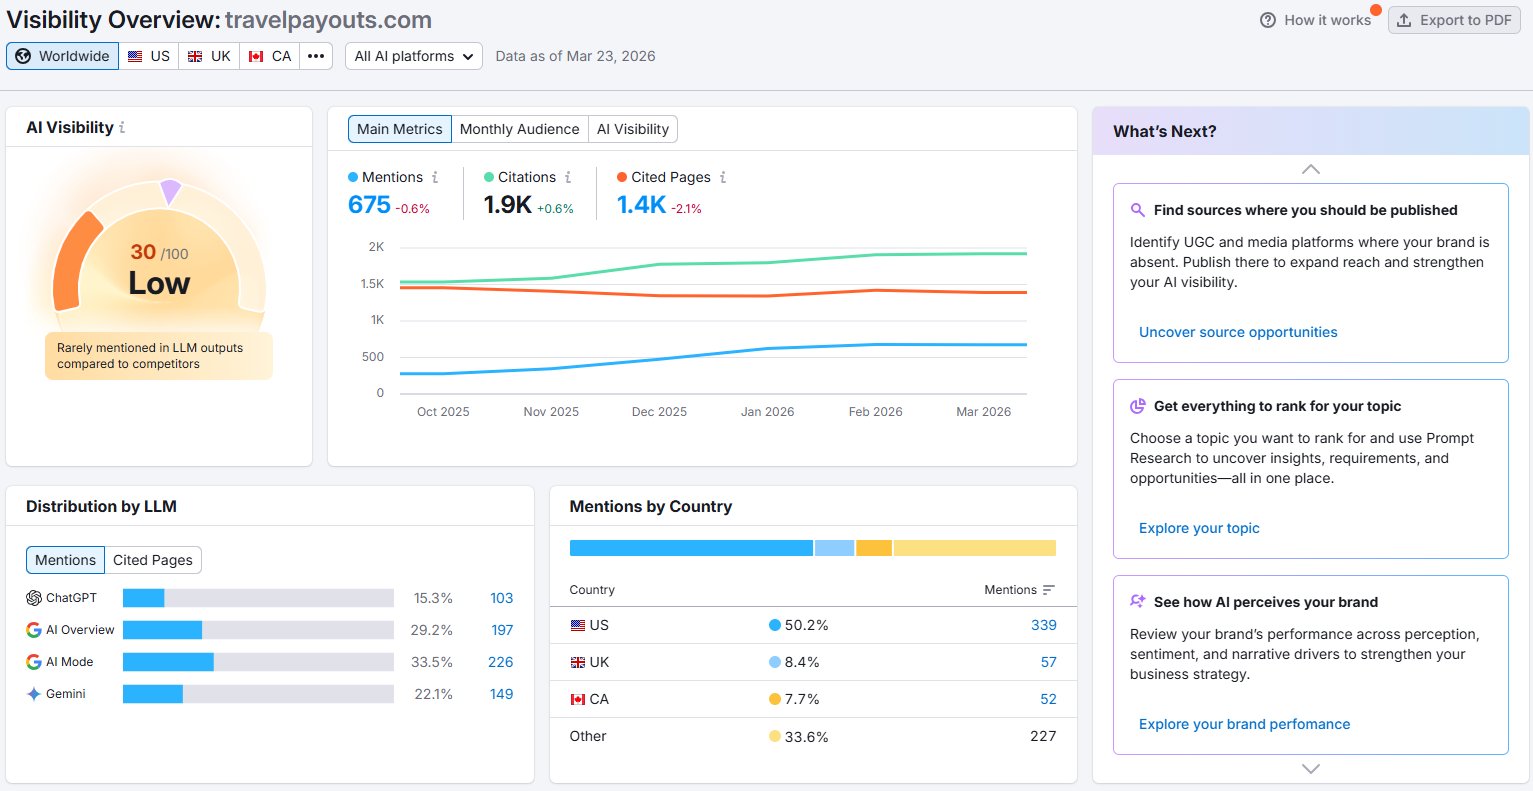Open more regions via the ellipsis button
This screenshot has height=791, width=1533.
coord(316,56)
